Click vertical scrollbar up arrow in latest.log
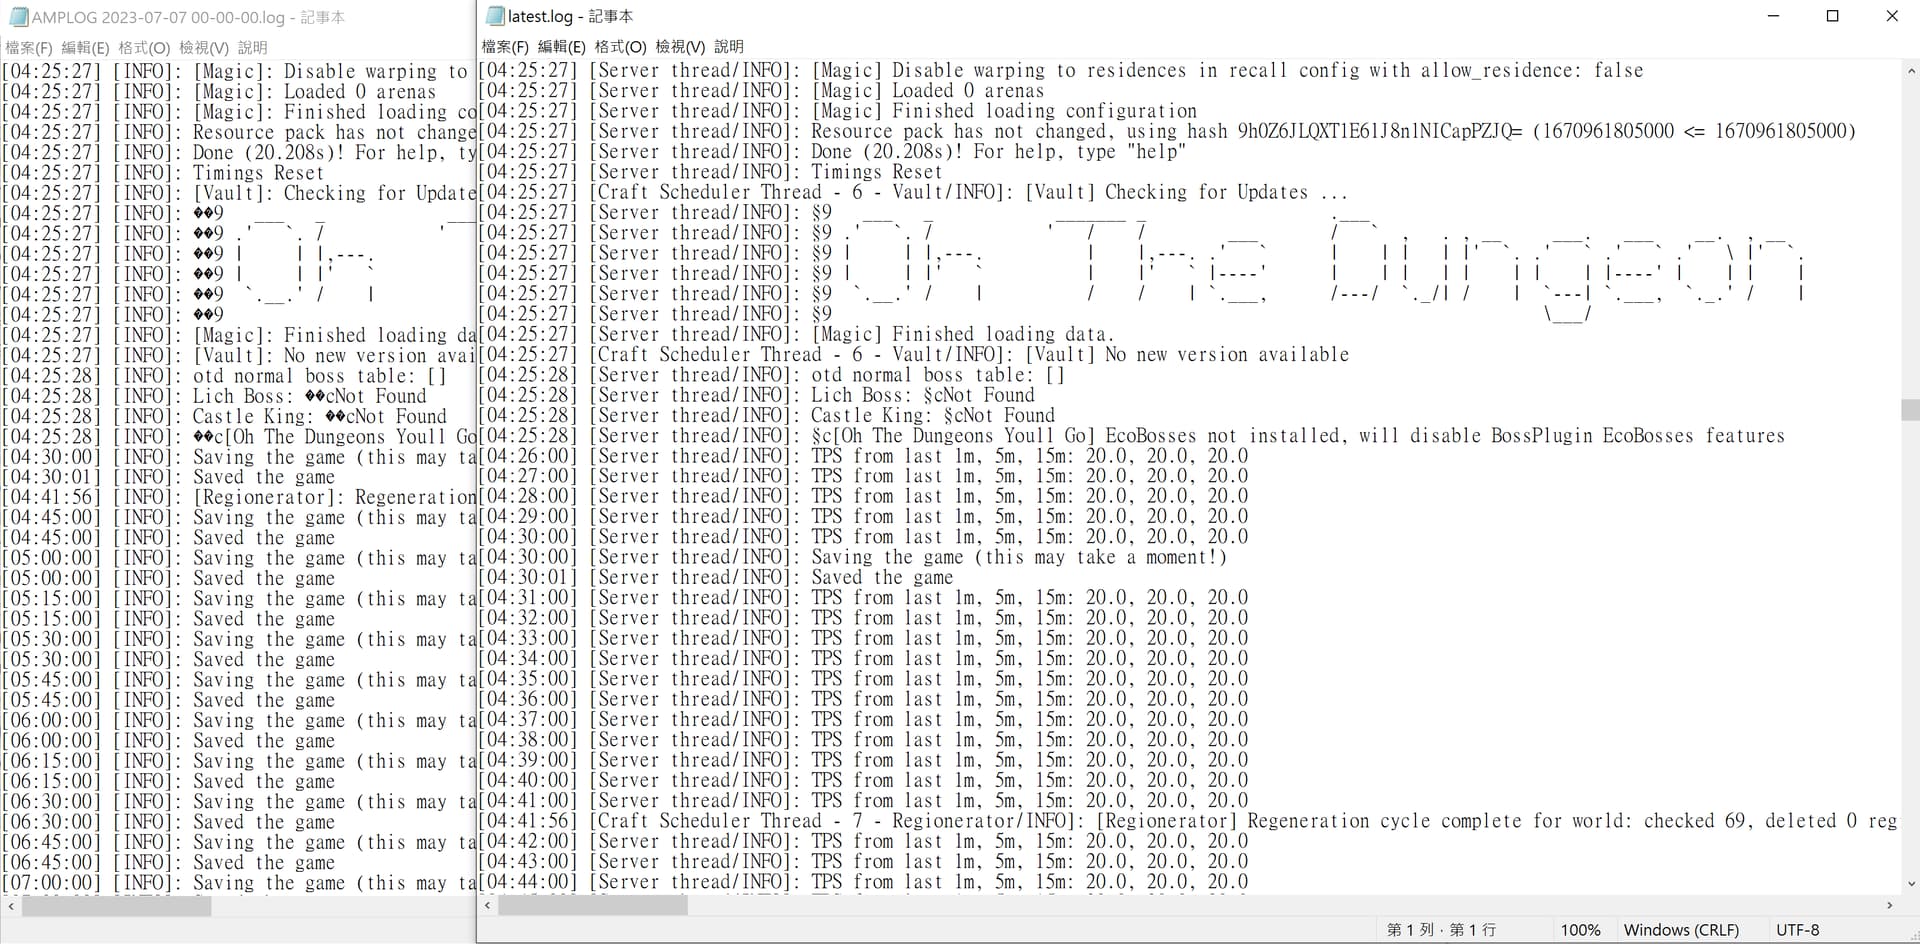1920x944 pixels. [x=1910, y=71]
